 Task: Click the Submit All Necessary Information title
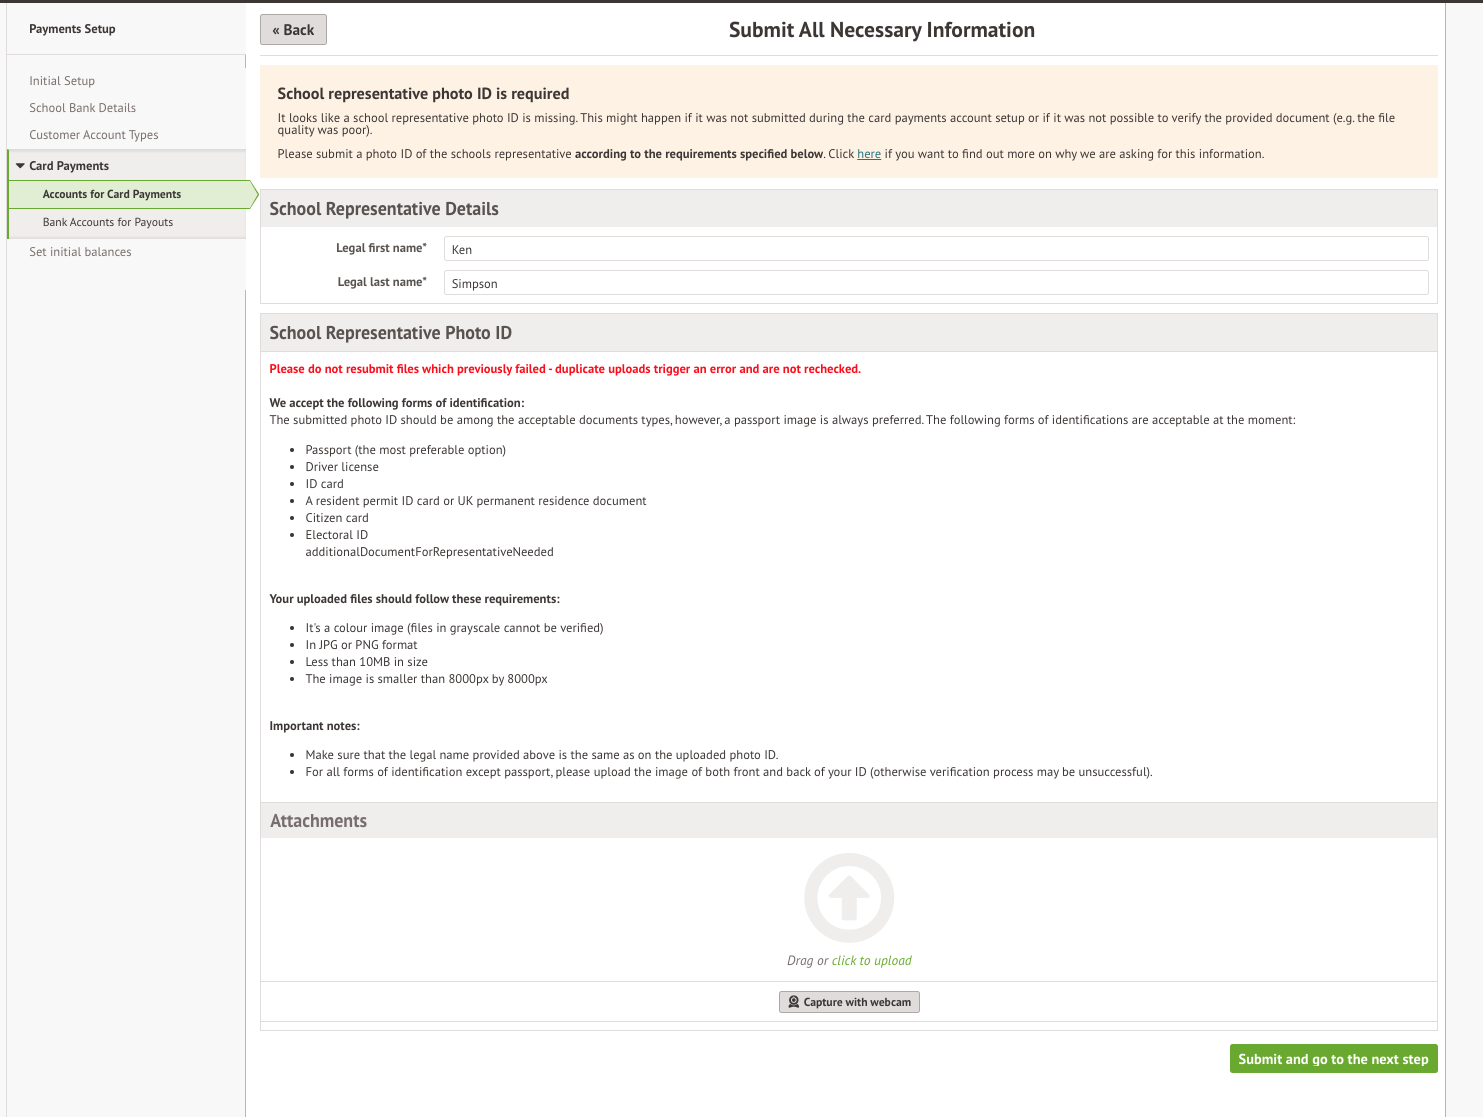tap(881, 30)
